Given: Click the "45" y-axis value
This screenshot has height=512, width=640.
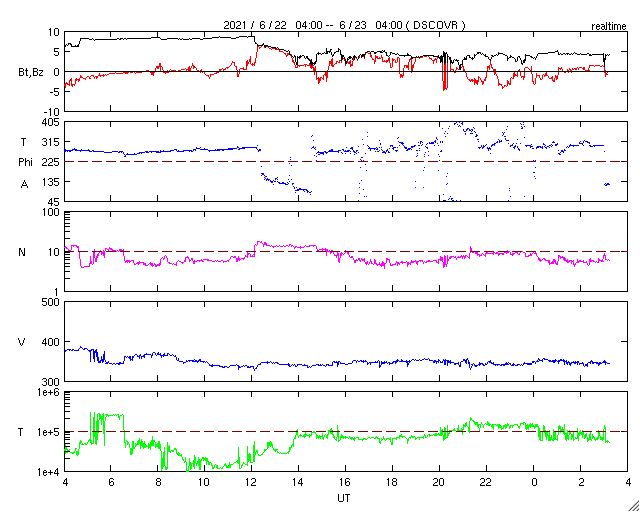Looking at the screenshot, I should (x=54, y=201).
